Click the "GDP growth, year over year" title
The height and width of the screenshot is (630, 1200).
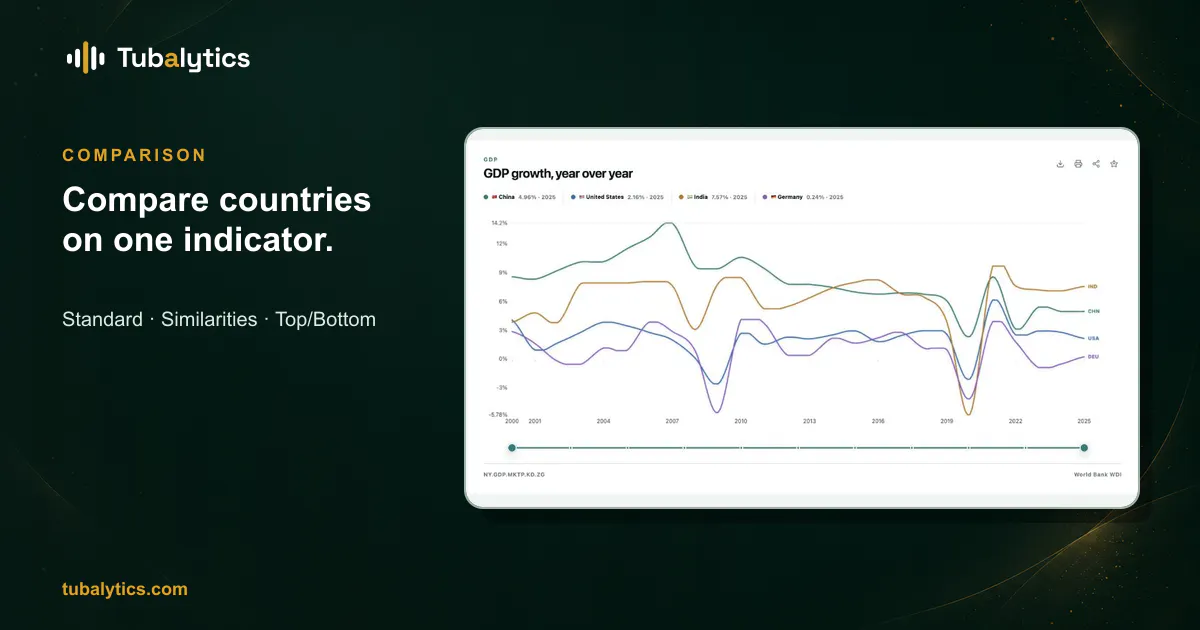tap(558, 174)
